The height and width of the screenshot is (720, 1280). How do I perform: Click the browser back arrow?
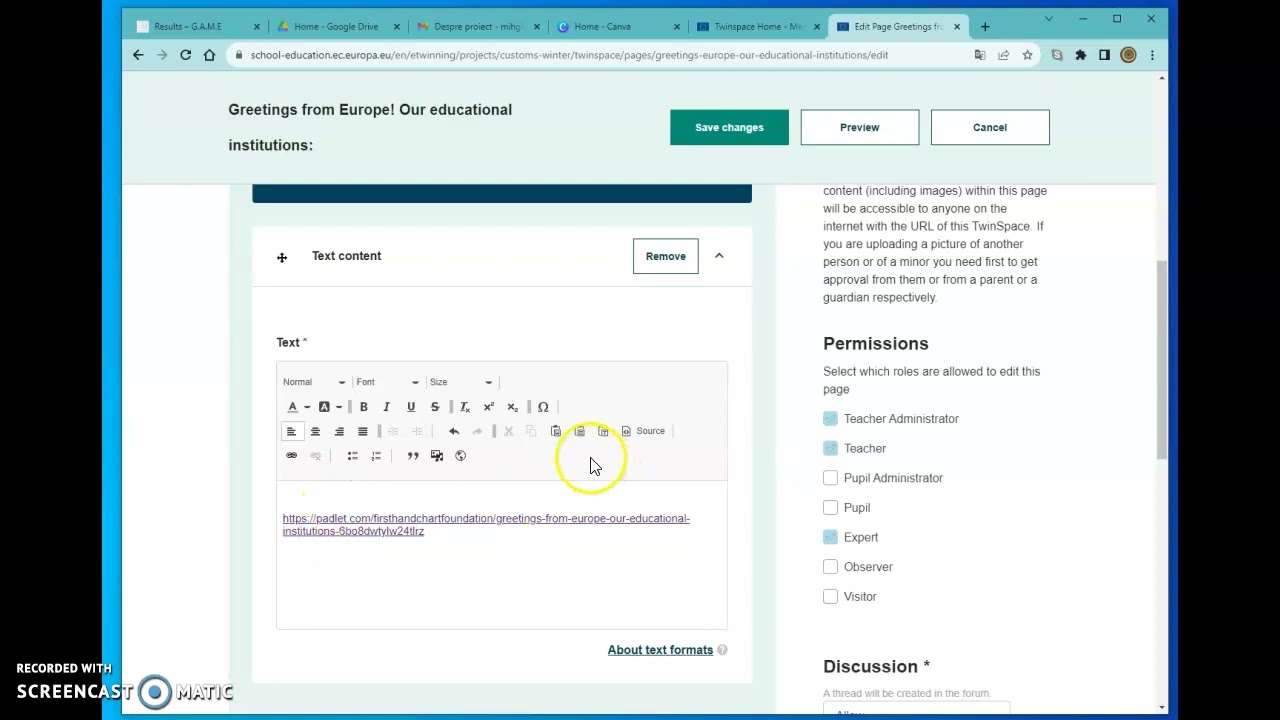pos(138,55)
